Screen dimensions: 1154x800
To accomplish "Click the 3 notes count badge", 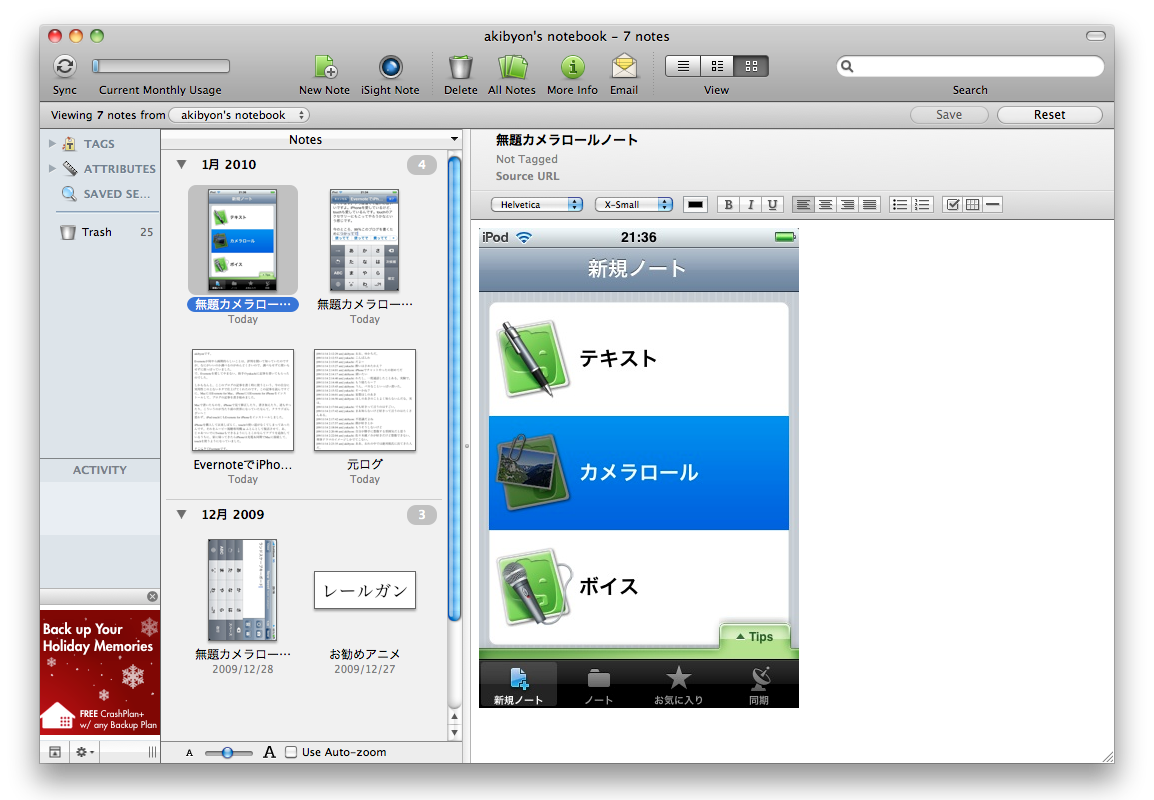I will 422,514.
